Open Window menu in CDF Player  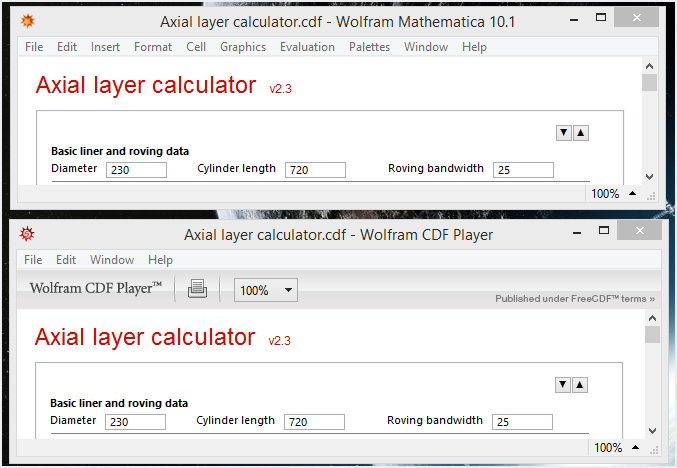(112, 259)
